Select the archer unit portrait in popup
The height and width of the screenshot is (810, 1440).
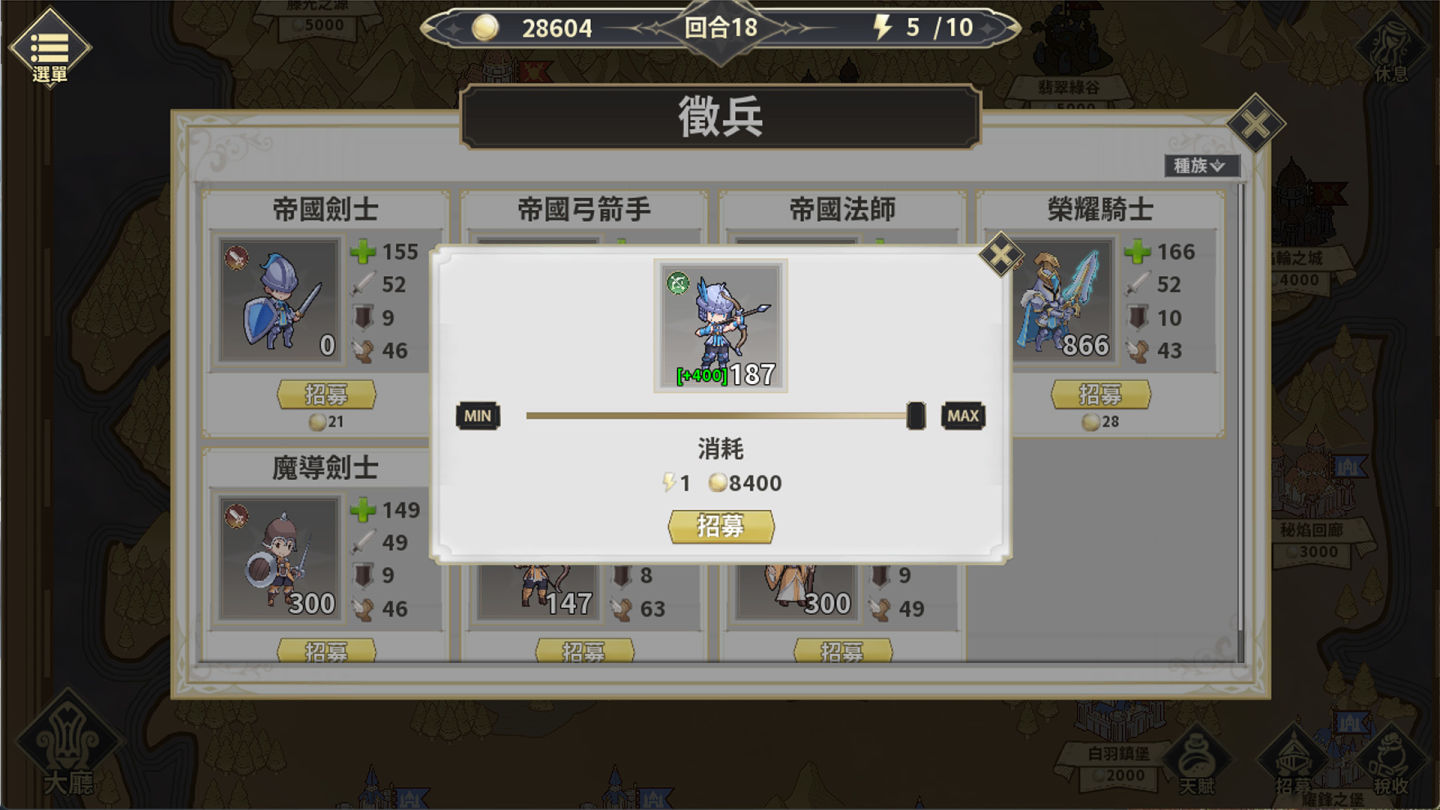720,325
